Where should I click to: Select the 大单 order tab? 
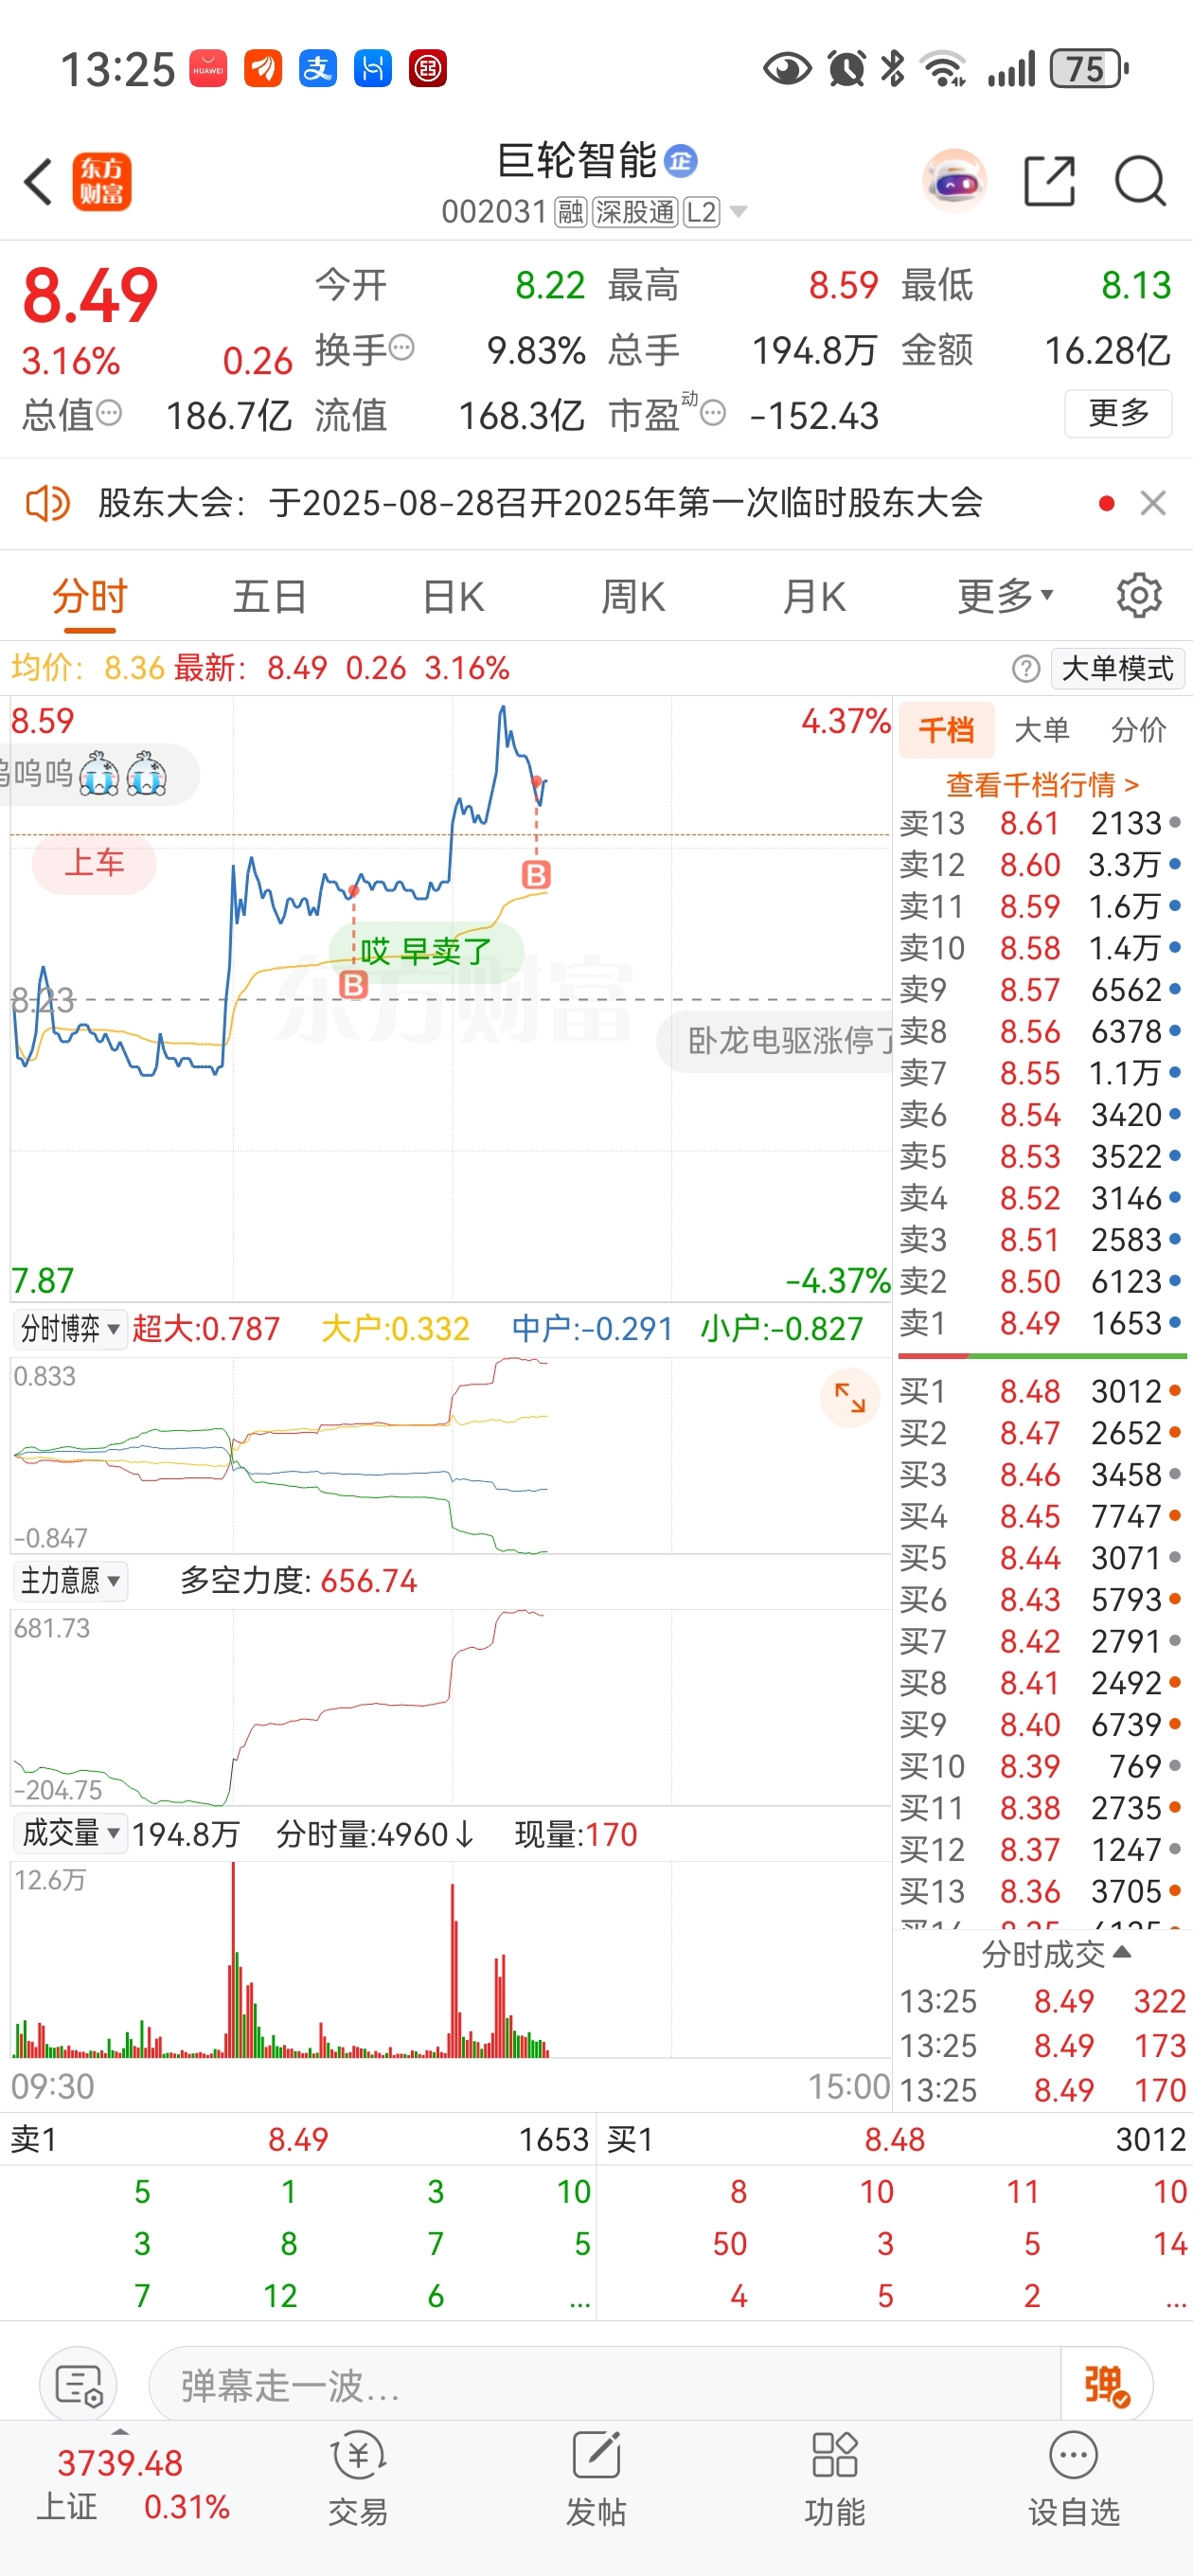coord(1042,730)
